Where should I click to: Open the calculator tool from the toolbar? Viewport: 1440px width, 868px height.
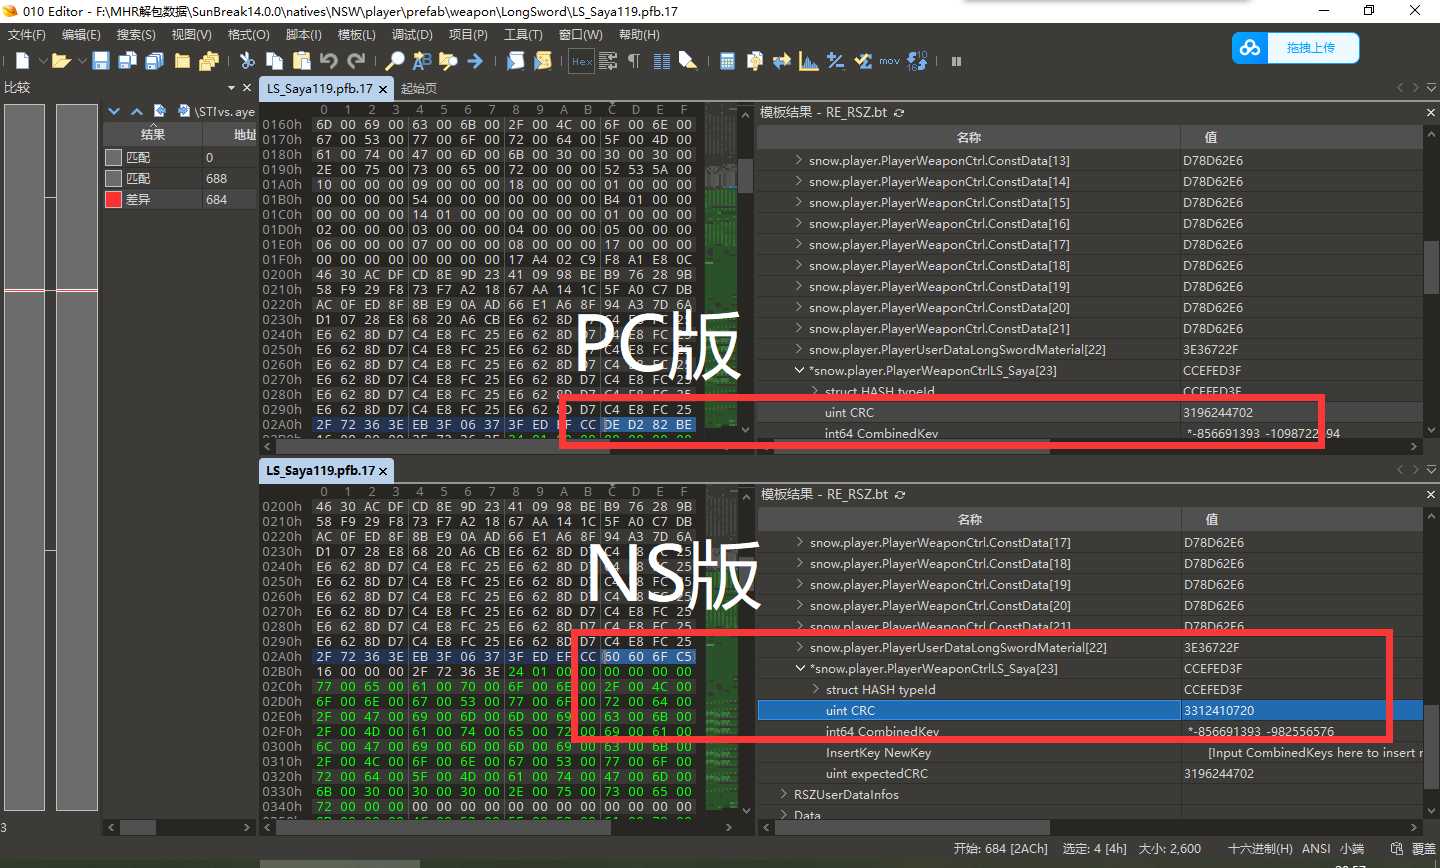click(x=728, y=61)
